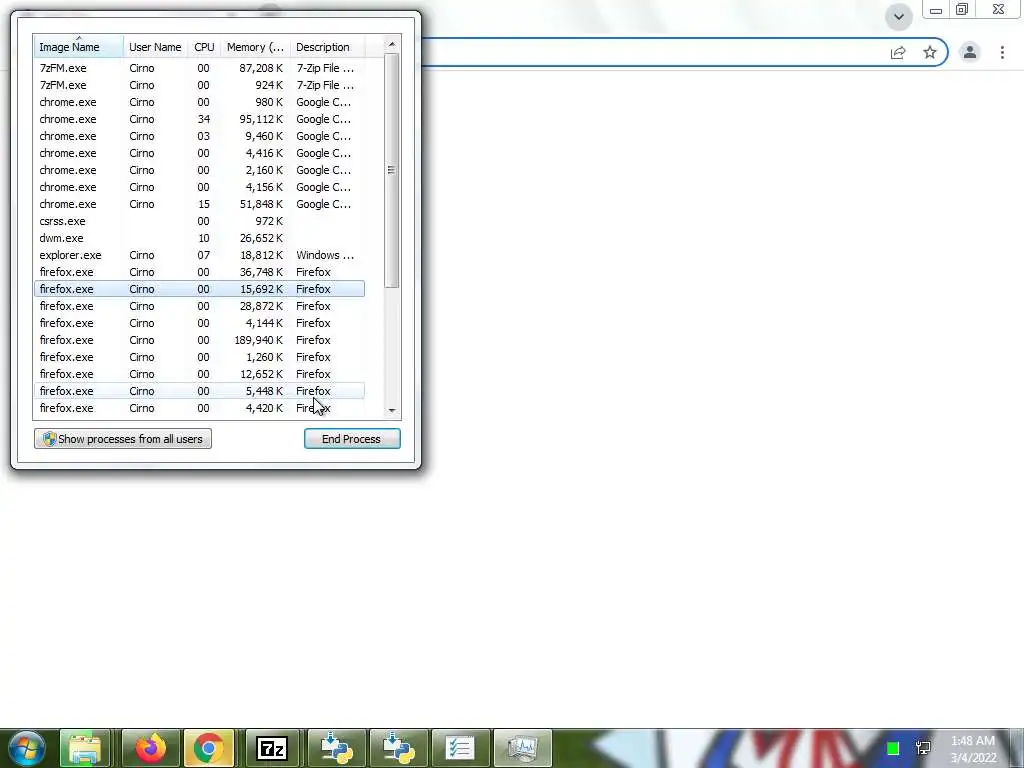Select 7zFM.exe using 87,208 K

point(199,68)
